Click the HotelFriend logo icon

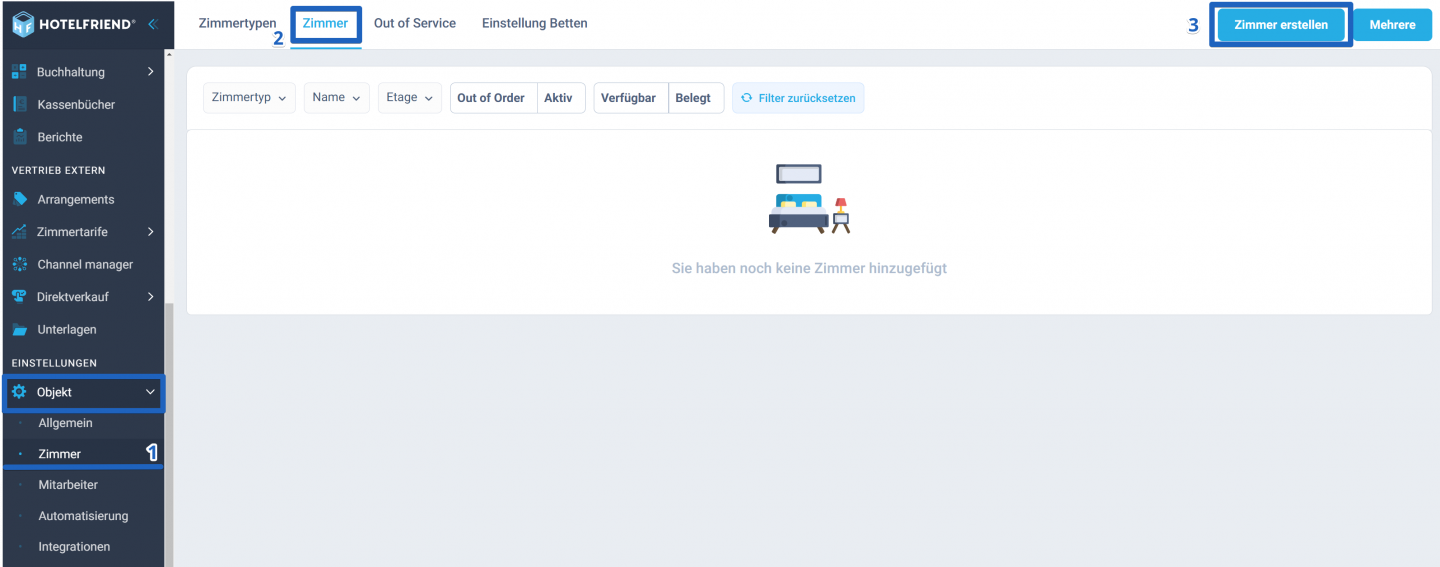click(23, 24)
